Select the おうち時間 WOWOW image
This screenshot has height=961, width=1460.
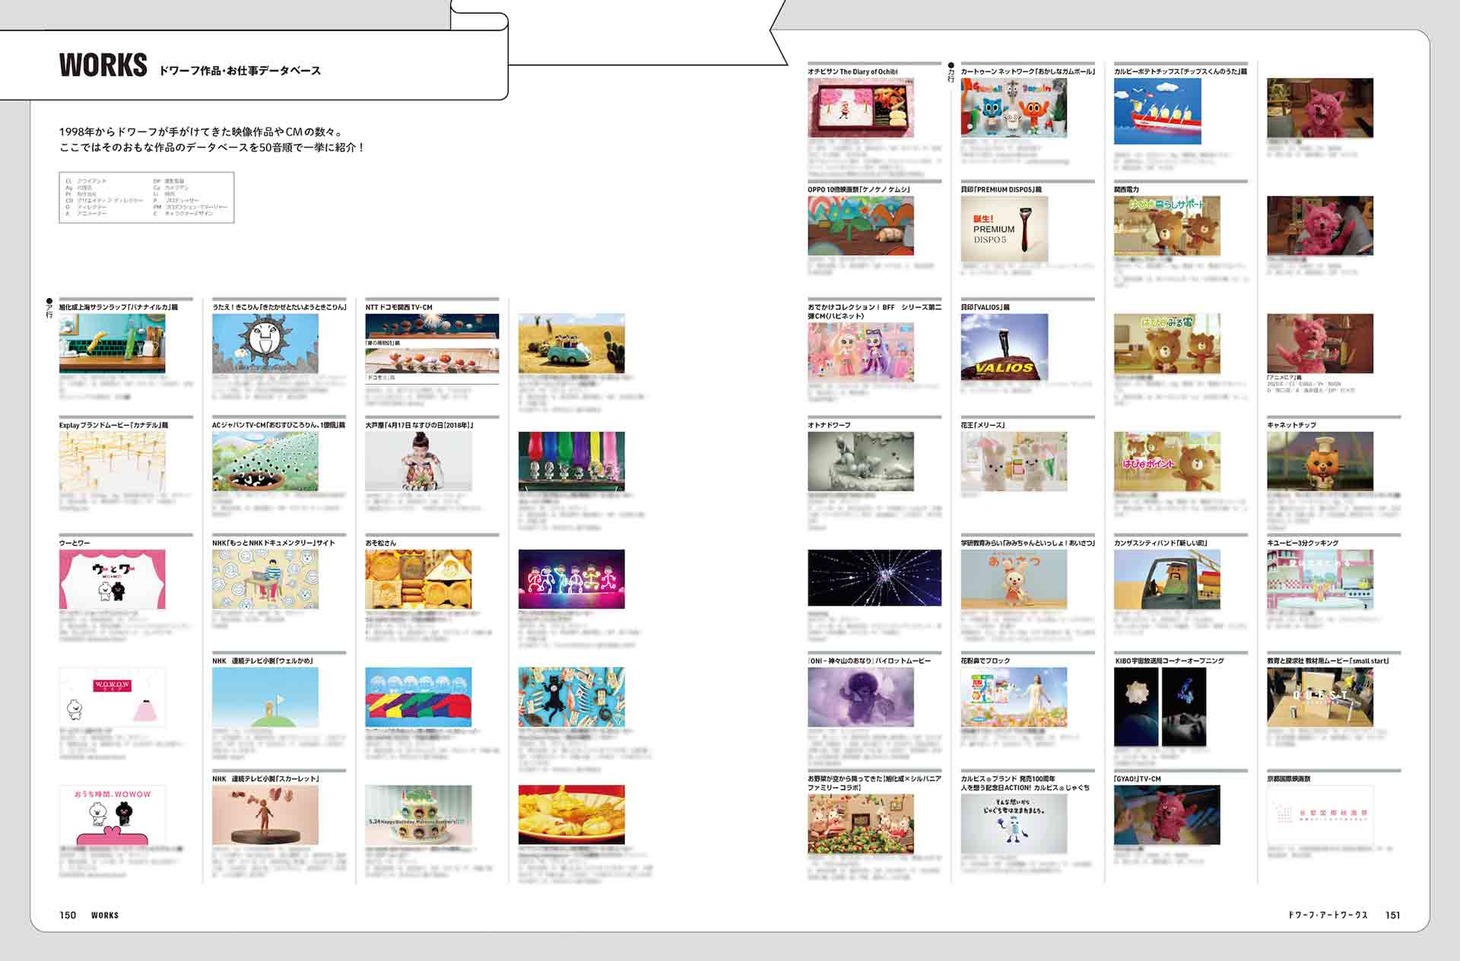point(112,815)
